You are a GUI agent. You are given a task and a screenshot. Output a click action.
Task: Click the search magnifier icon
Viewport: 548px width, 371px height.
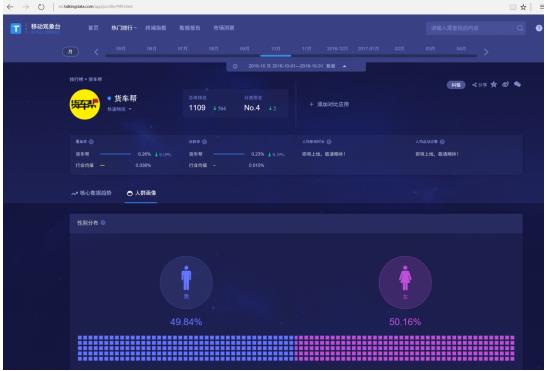click(520, 28)
